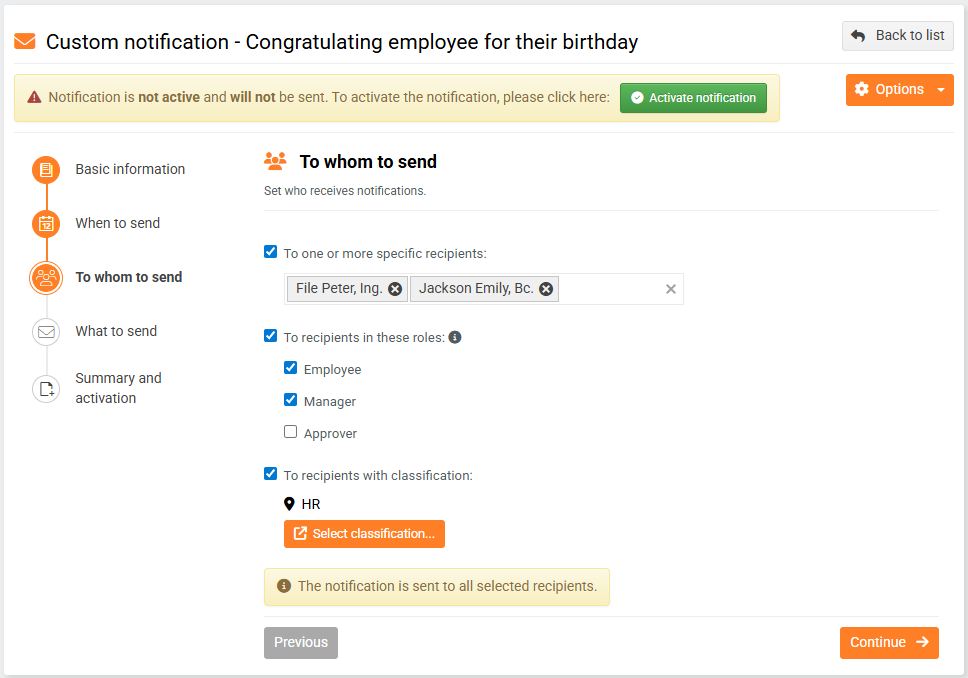
Task: Remove File Peter, Ing. recipient tag
Action: coord(395,289)
